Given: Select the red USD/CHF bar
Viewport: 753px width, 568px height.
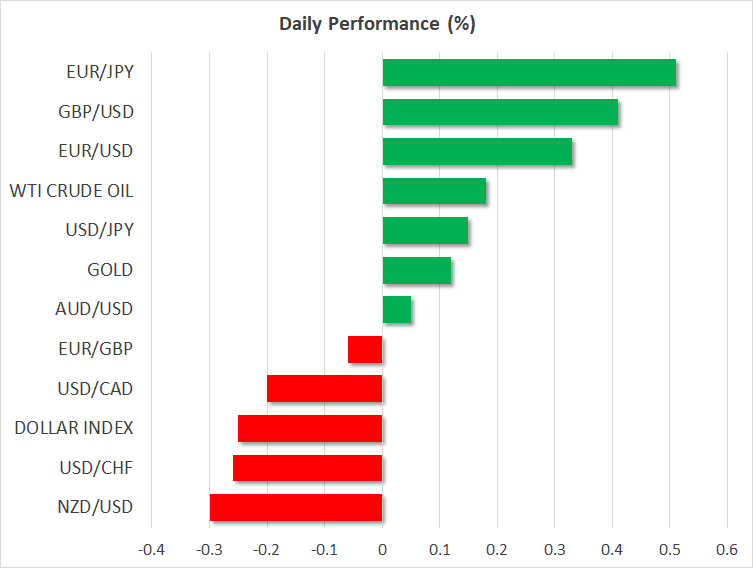Looking at the screenshot, I should (307, 467).
